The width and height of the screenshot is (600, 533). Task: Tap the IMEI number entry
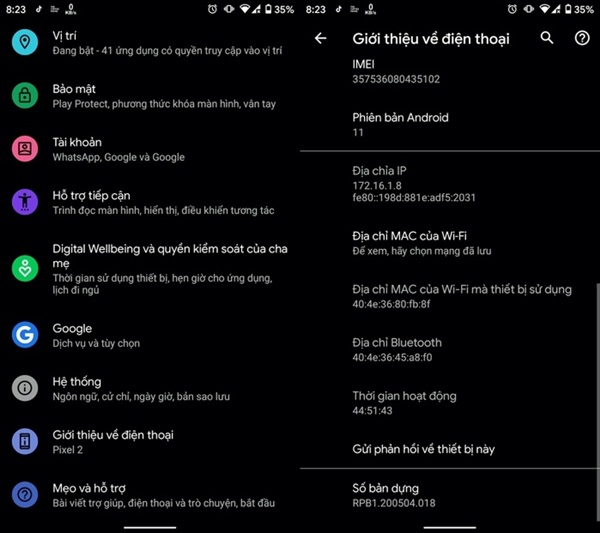tap(396, 71)
